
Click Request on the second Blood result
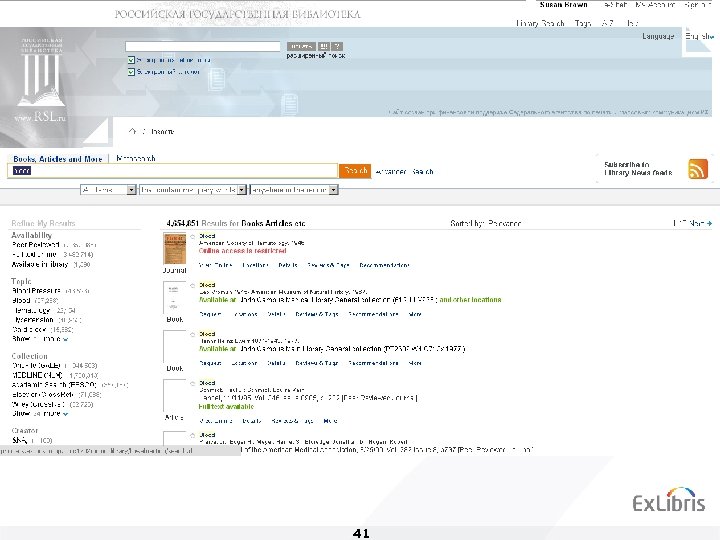coord(210,314)
